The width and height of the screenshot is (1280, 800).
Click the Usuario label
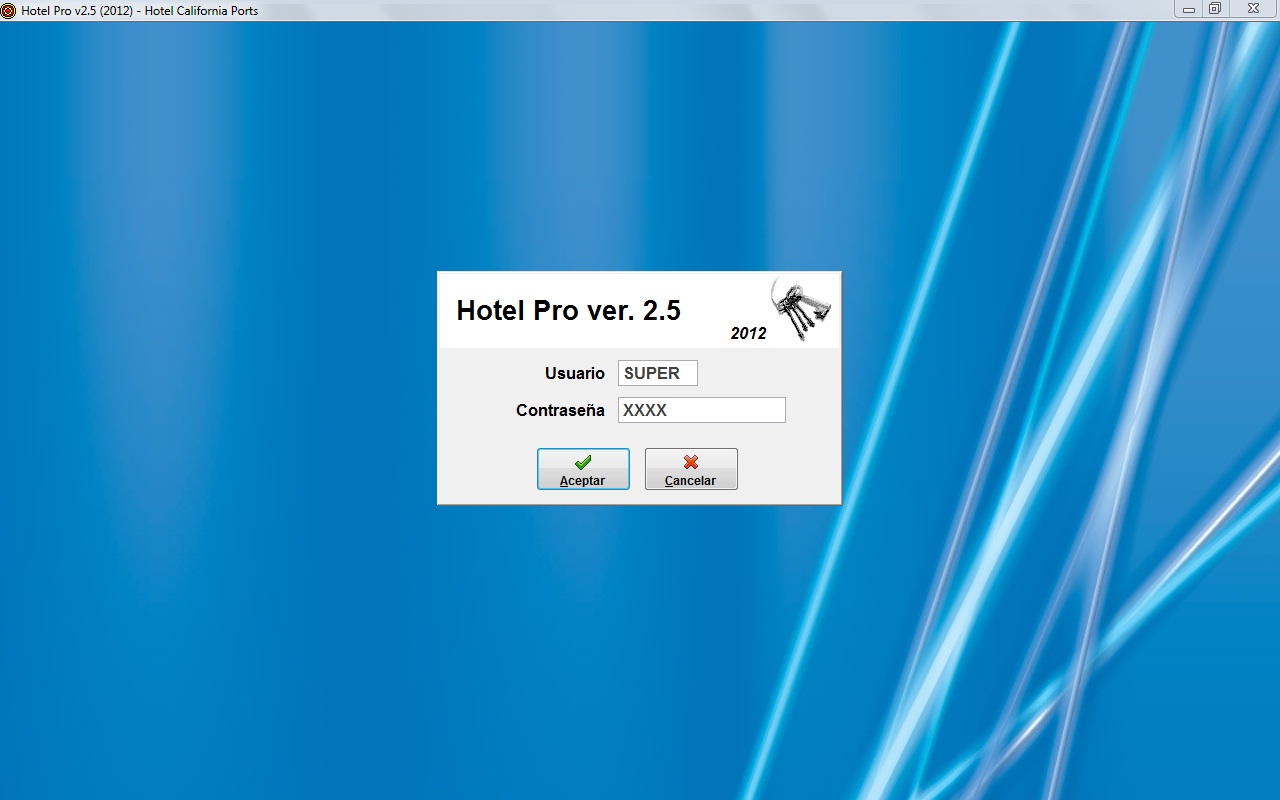pyautogui.click(x=574, y=373)
